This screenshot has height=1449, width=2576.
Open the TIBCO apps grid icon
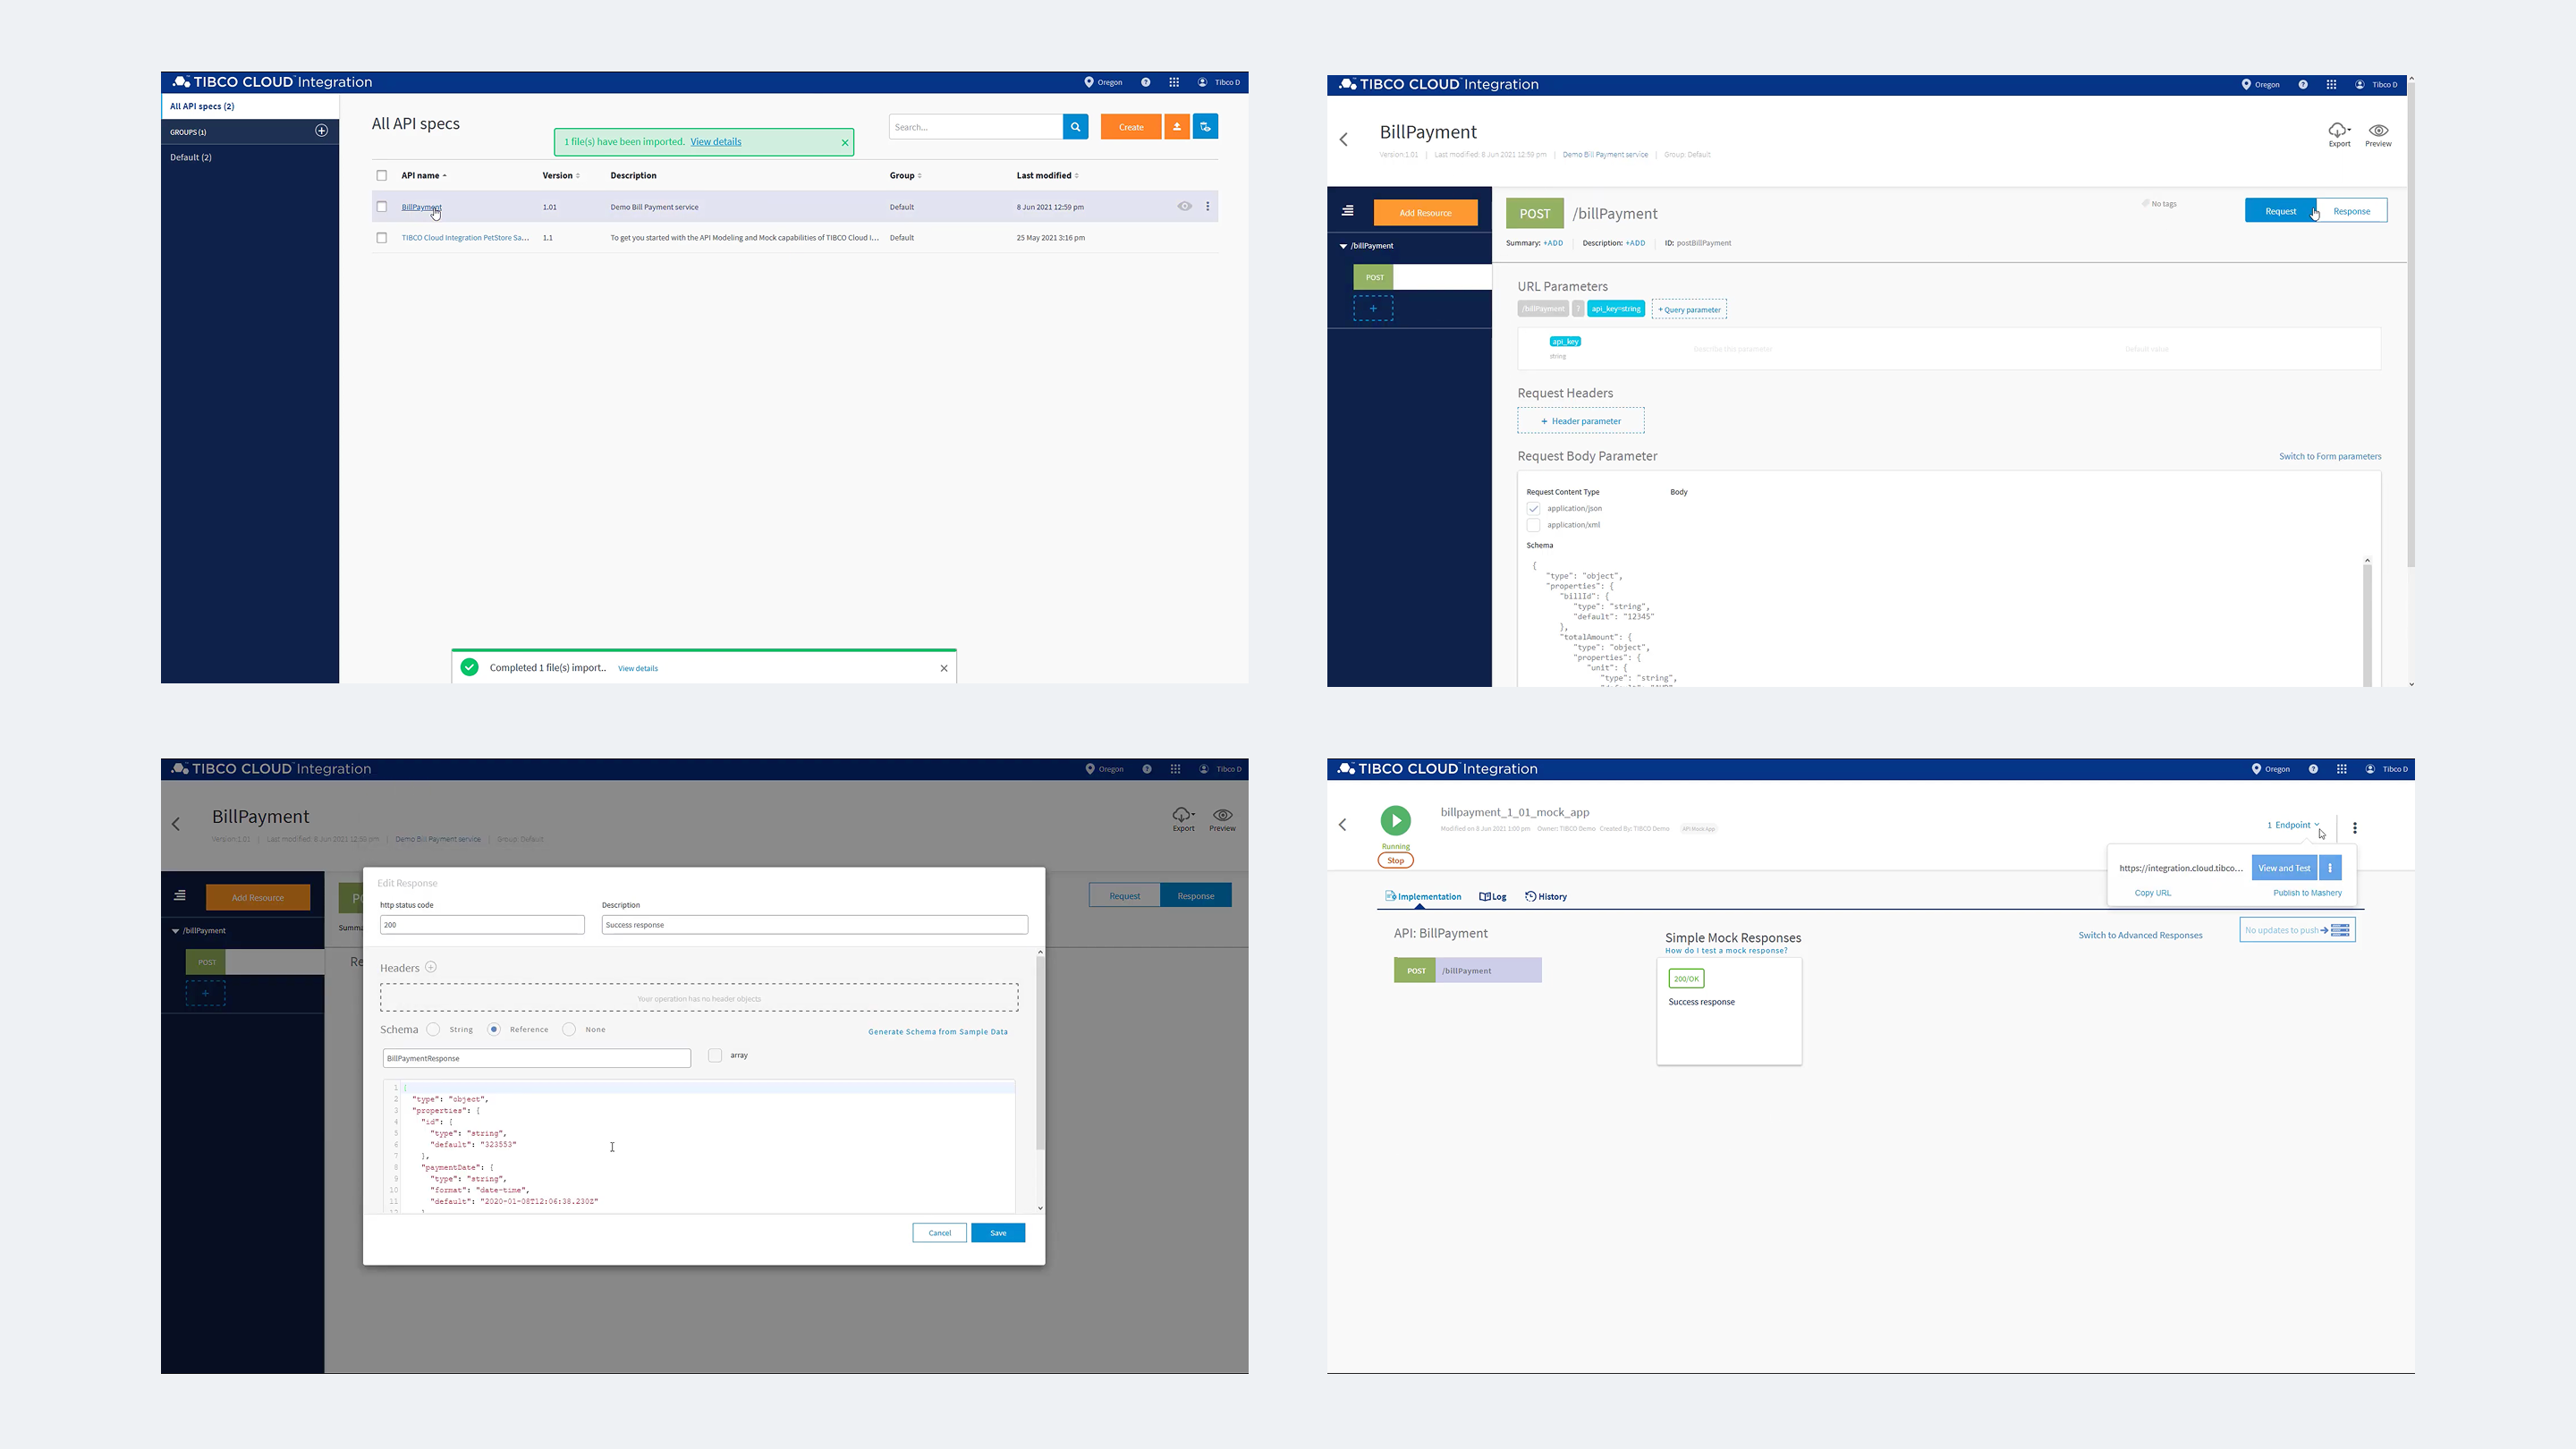[x=1174, y=82]
